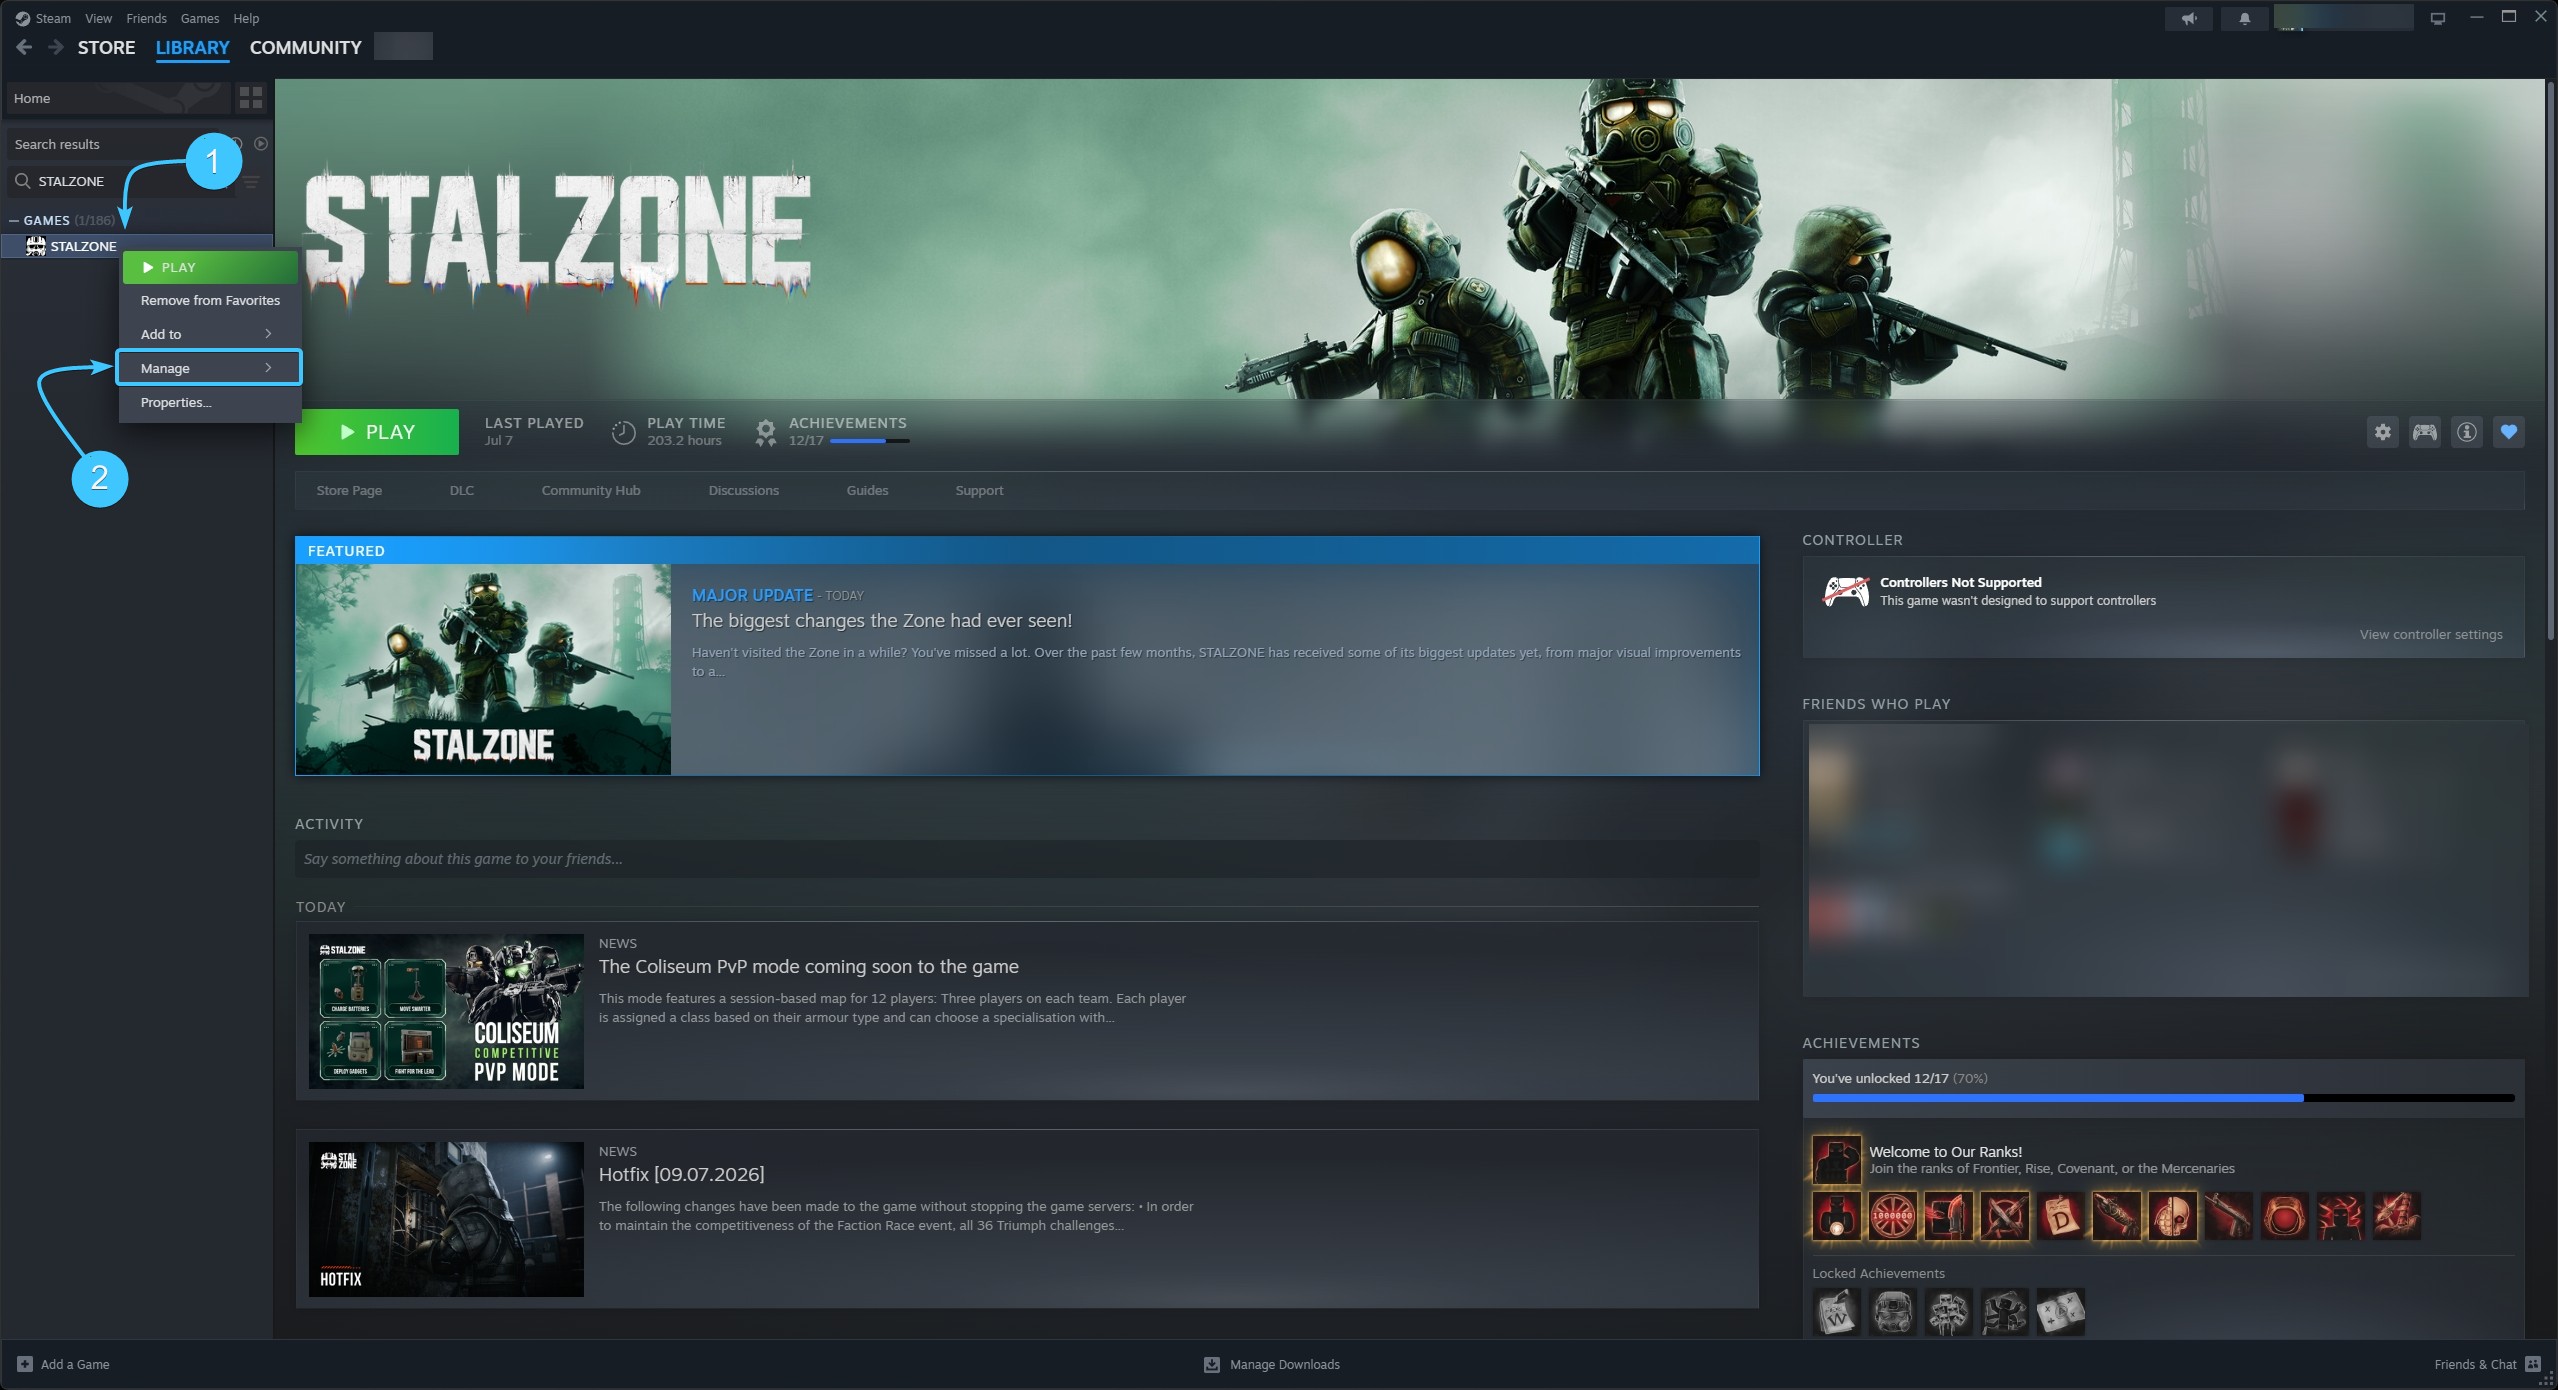This screenshot has height=1390, width=2558.
Task: Go forward with the navigation arrow
Action: [56, 47]
